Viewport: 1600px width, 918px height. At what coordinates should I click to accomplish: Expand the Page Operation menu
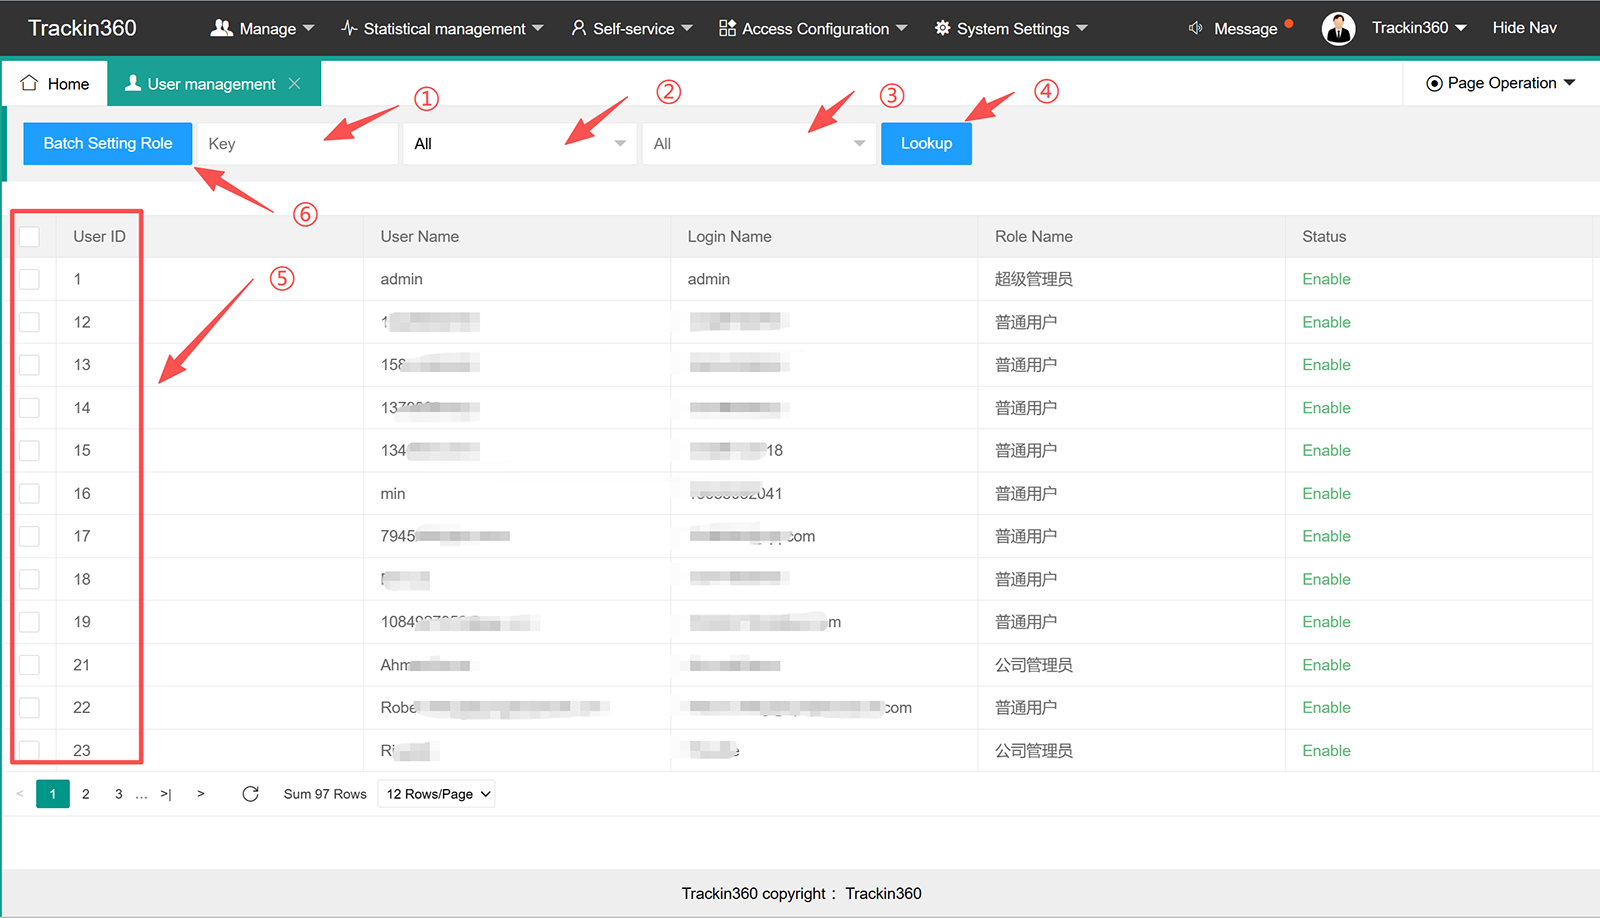tap(1501, 83)
